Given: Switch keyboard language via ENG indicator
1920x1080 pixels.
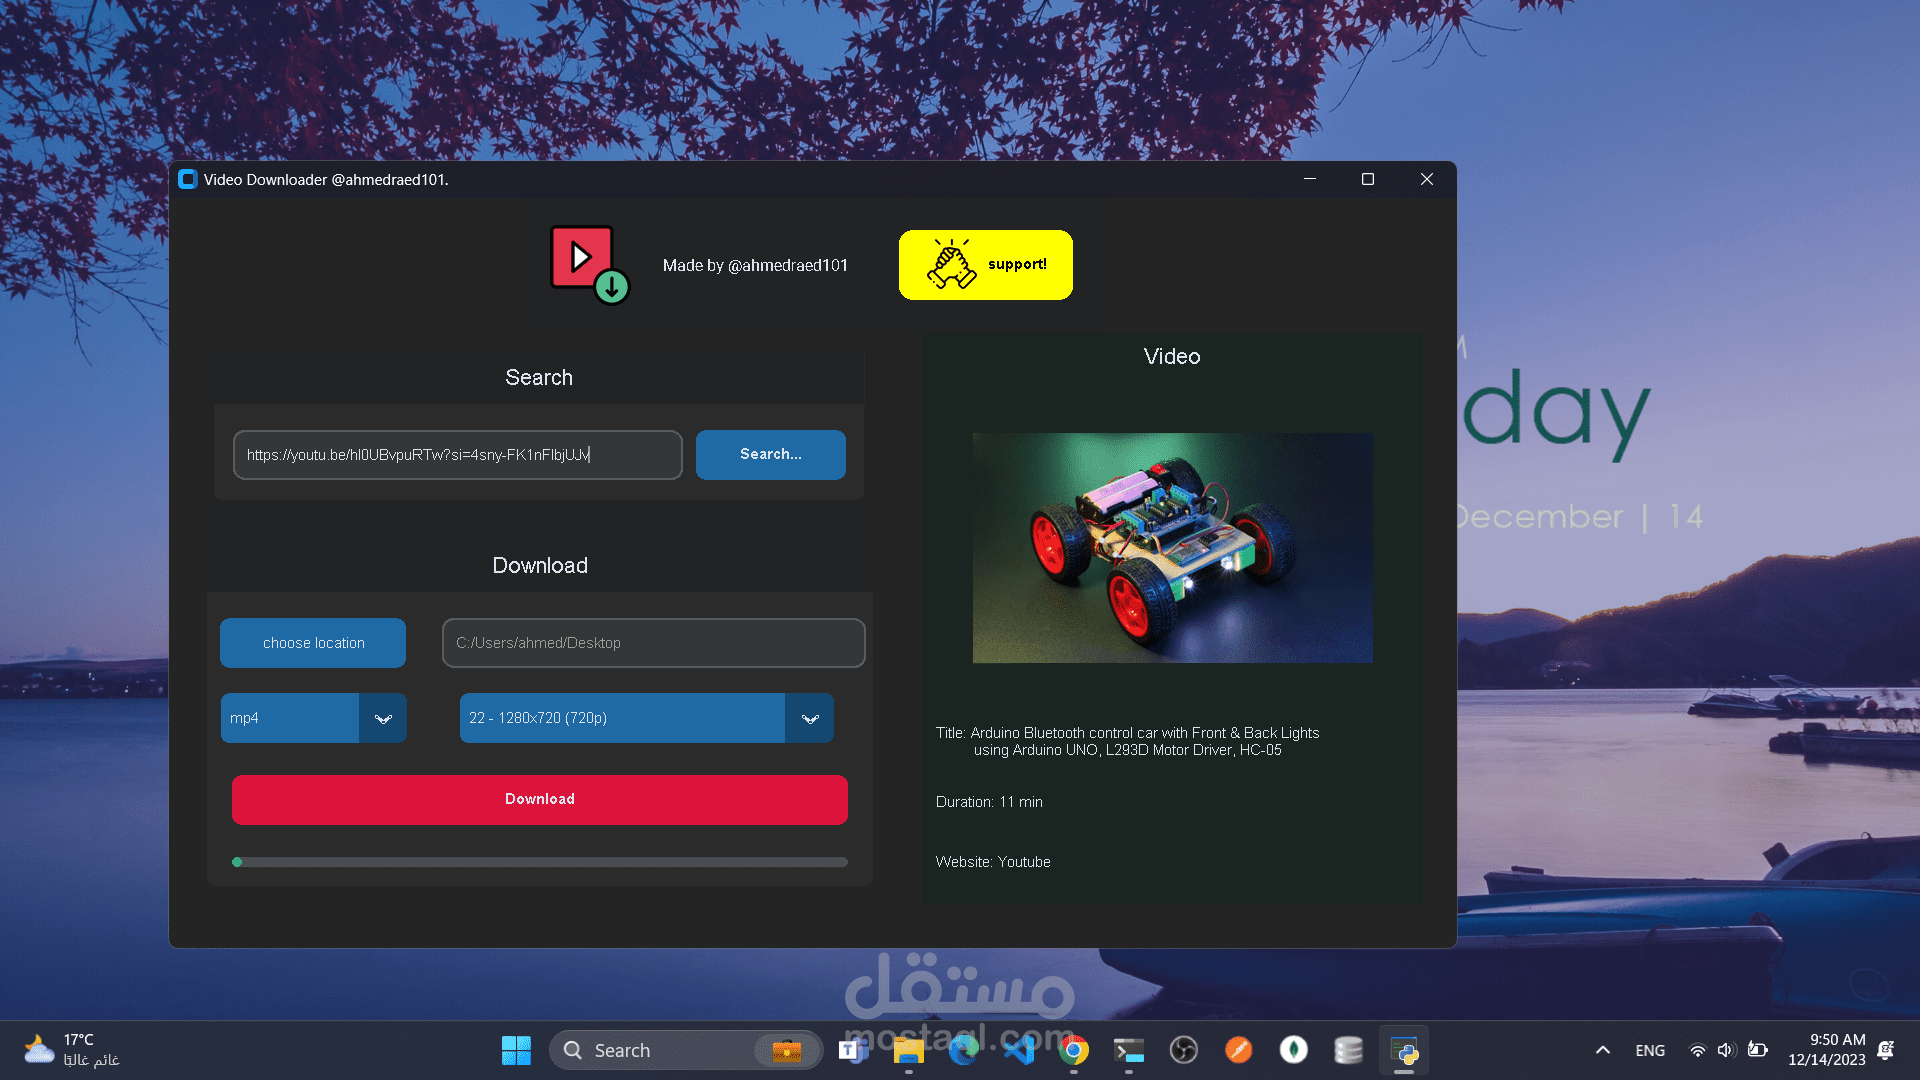Looking at the screenshot, I should pyautogui.click(x=1649, y=1050).
